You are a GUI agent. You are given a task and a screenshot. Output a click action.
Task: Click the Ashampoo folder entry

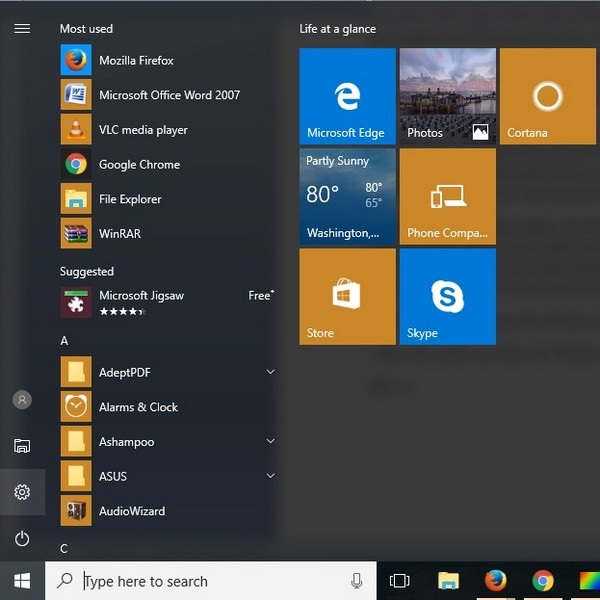pos(168,441)
